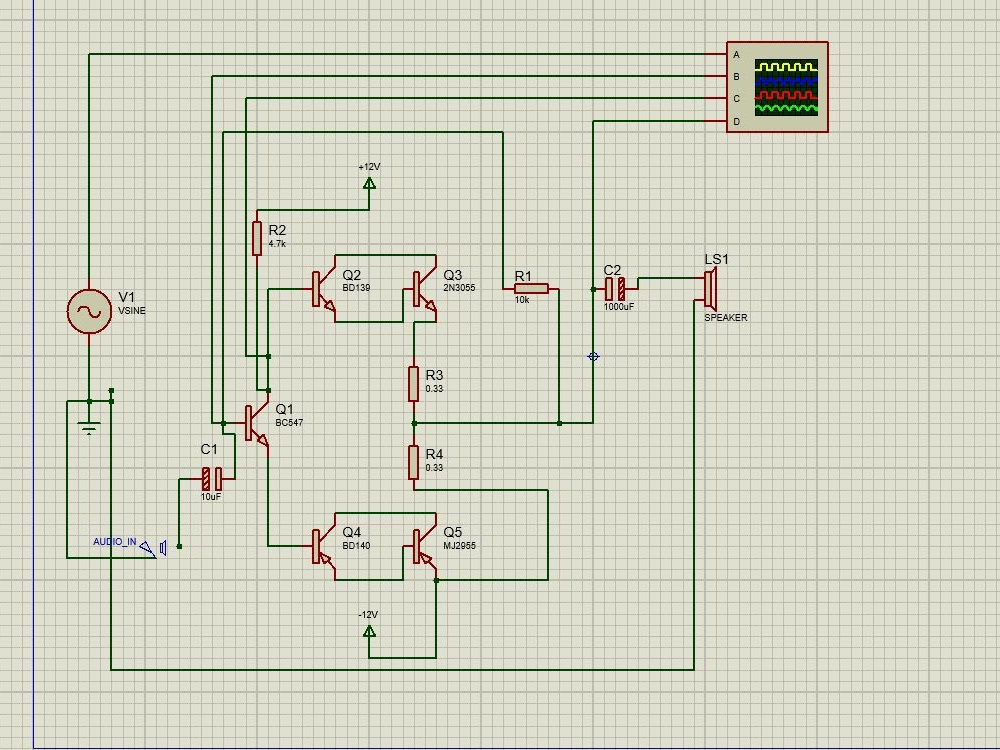The width and height of the screenshot is (1000, 750).
Task: Click the AUDIO_IN label text
Action: pos(115,541)
